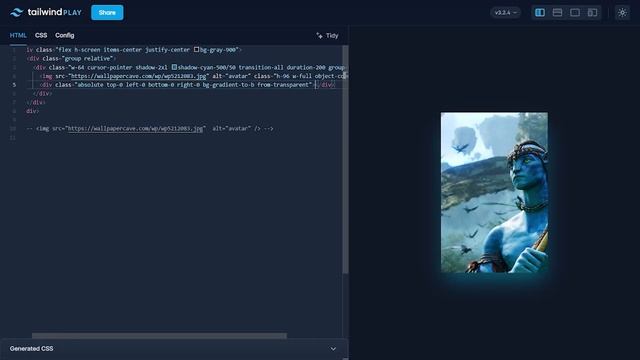This screenshot has width=640, height=360.
Task: Click the vertical scrollbar of the editor
Action: pos(345,159)
